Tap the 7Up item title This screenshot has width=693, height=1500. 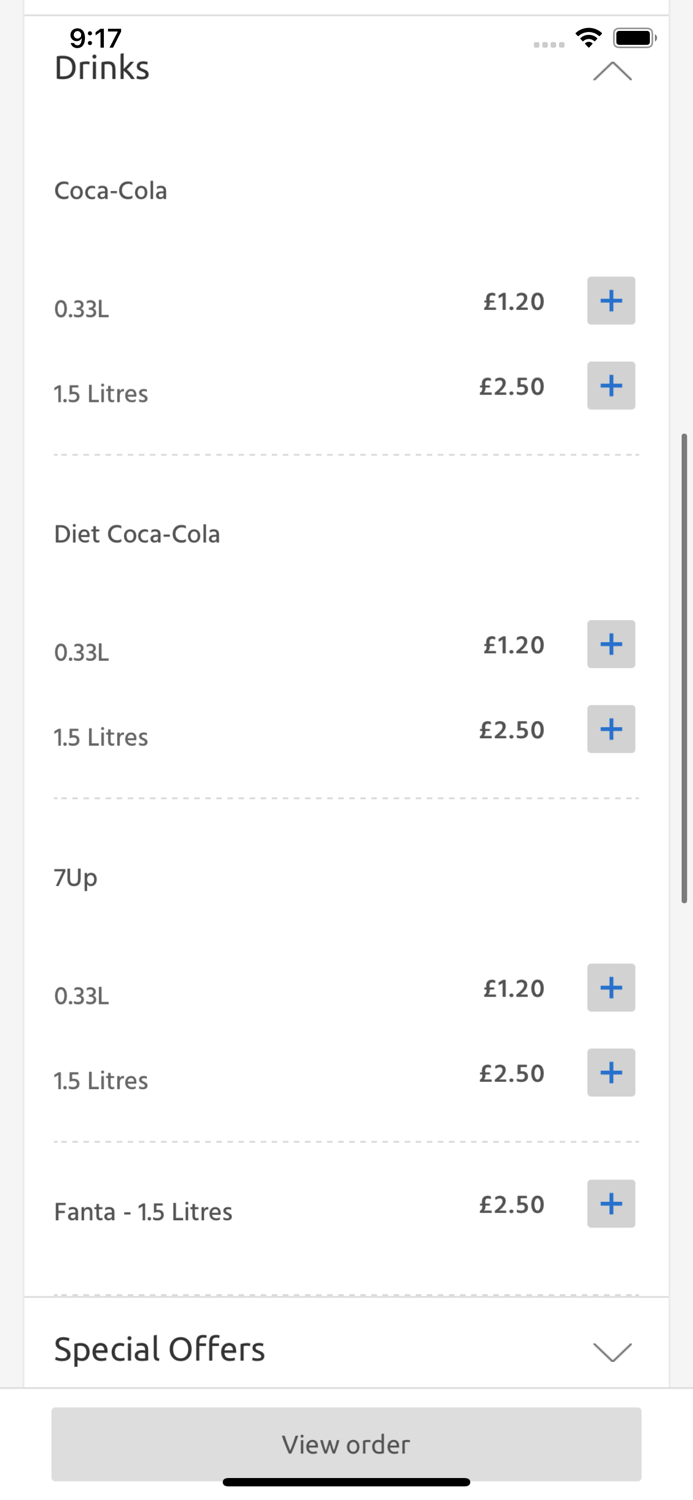point(76,877)
